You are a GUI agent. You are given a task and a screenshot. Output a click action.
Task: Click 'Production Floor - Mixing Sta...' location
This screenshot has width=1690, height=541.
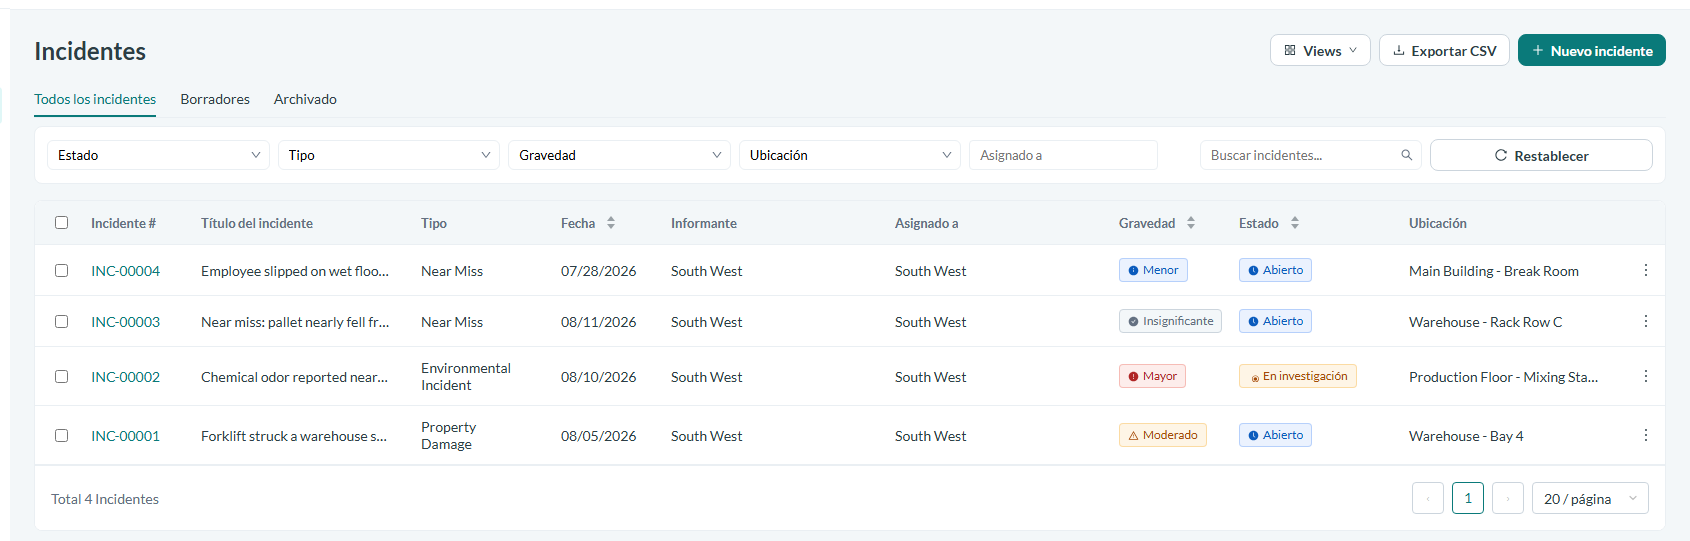coord(1503,377)
